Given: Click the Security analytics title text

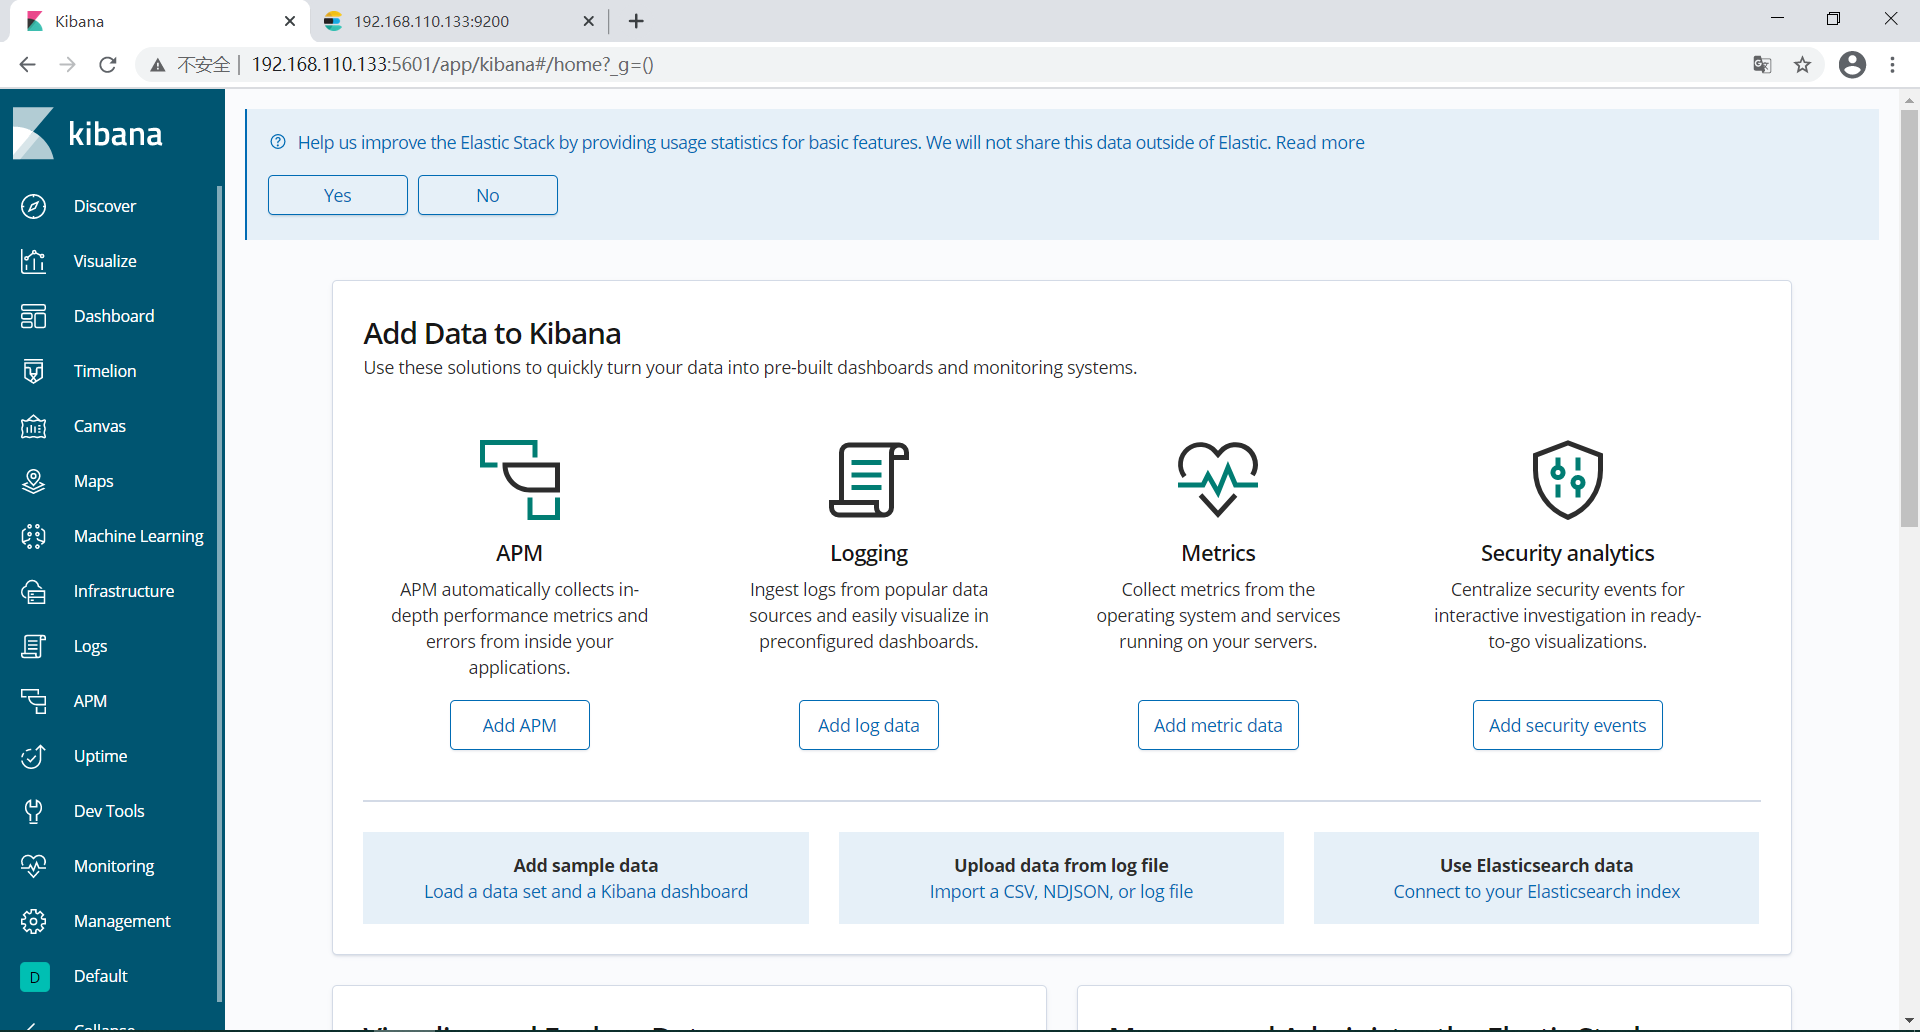Looking at the screenshot, I should point(1568,553).
